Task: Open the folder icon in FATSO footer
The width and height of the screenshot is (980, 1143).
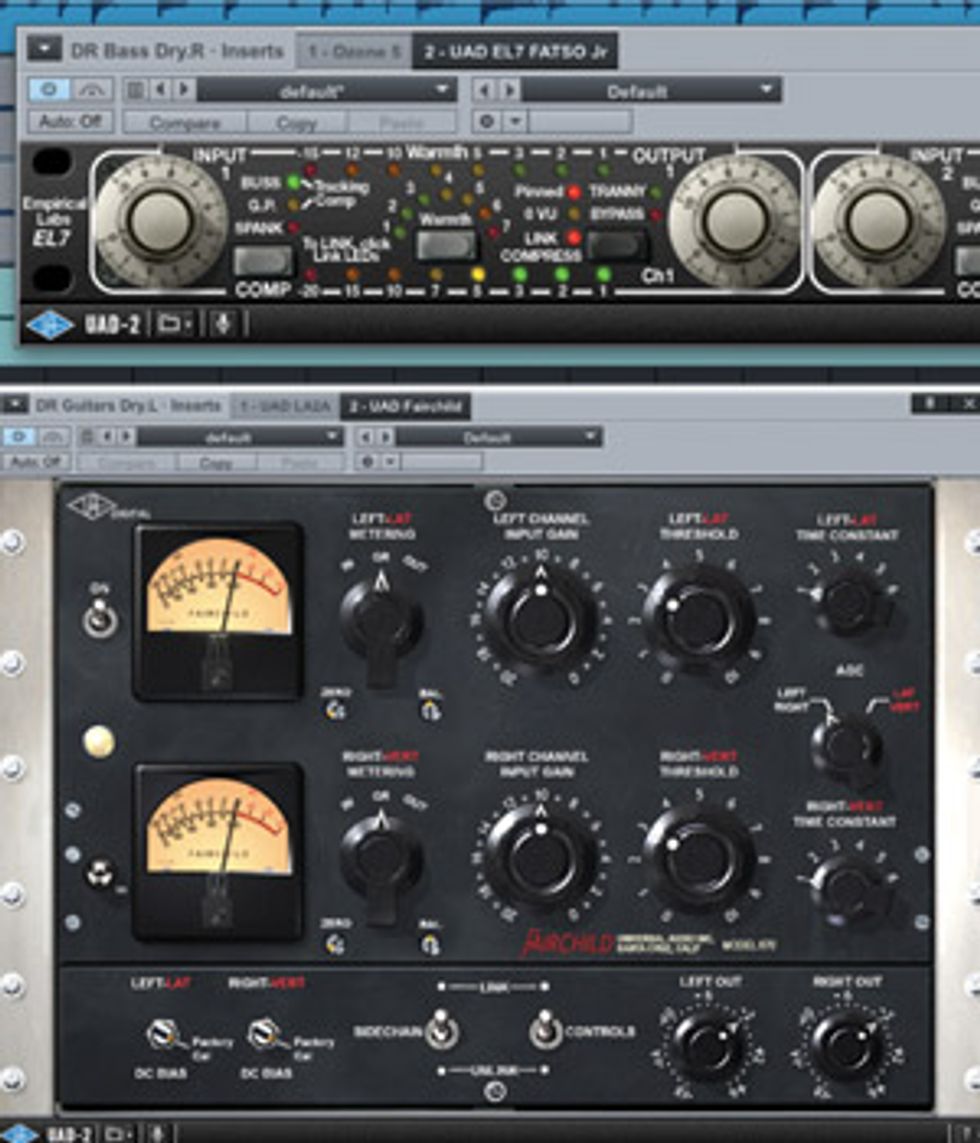Action: pos(174,325)
